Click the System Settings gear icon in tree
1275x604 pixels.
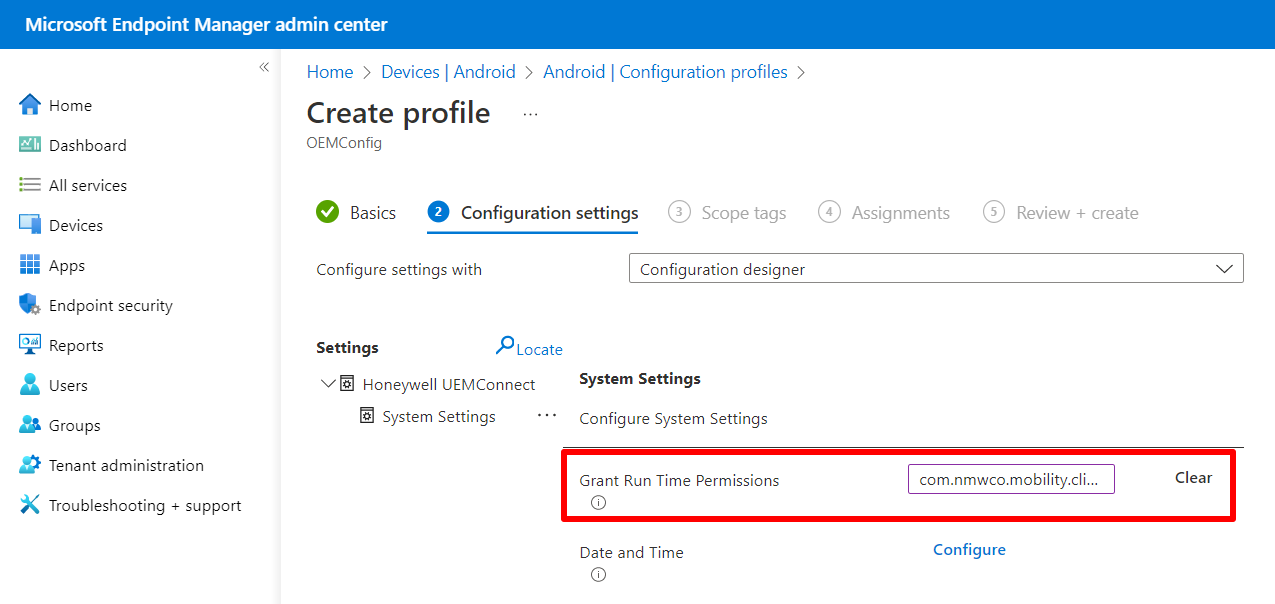(367, 416)
